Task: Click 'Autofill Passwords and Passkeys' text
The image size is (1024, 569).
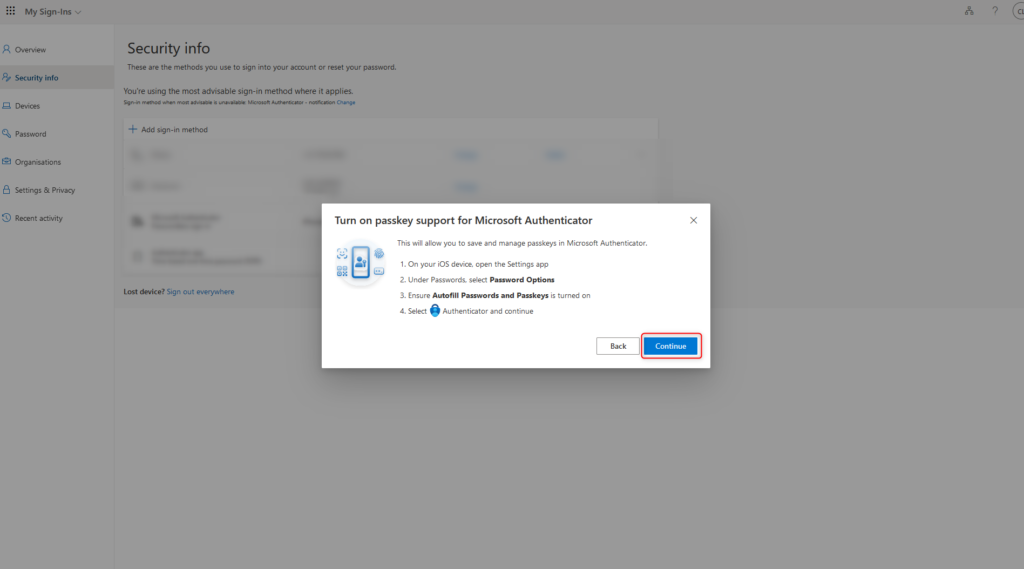Action: [x=490, y=295]
